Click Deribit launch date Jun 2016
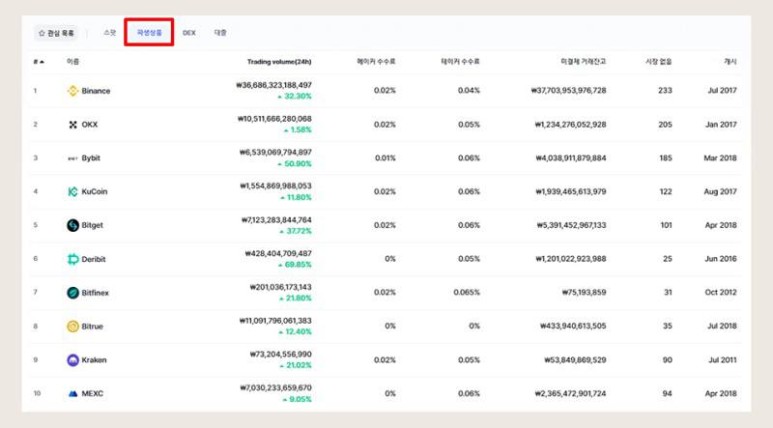 click(721, 259)
